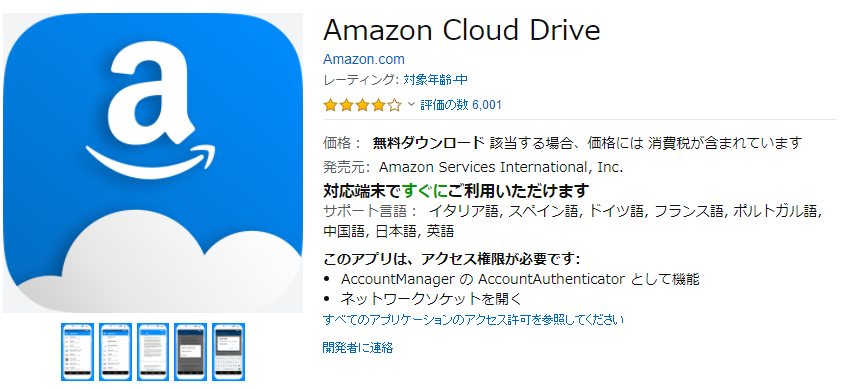
Task: View the fifth thumbnail showing a keyboard
Action: 228,351
